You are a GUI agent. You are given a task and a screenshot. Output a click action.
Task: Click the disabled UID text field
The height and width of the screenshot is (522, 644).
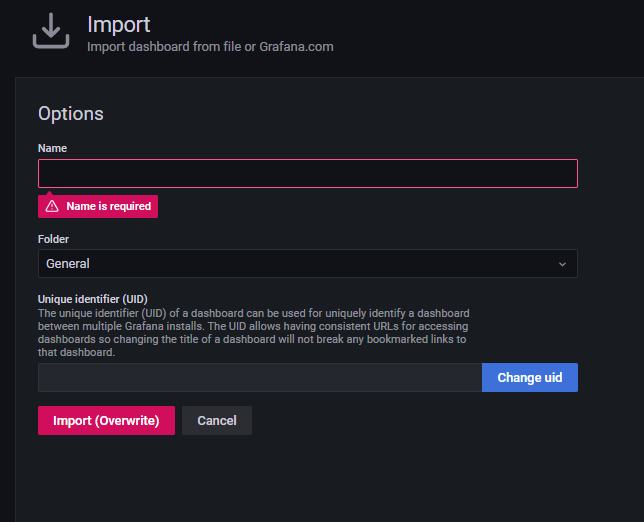click(260, 377)
